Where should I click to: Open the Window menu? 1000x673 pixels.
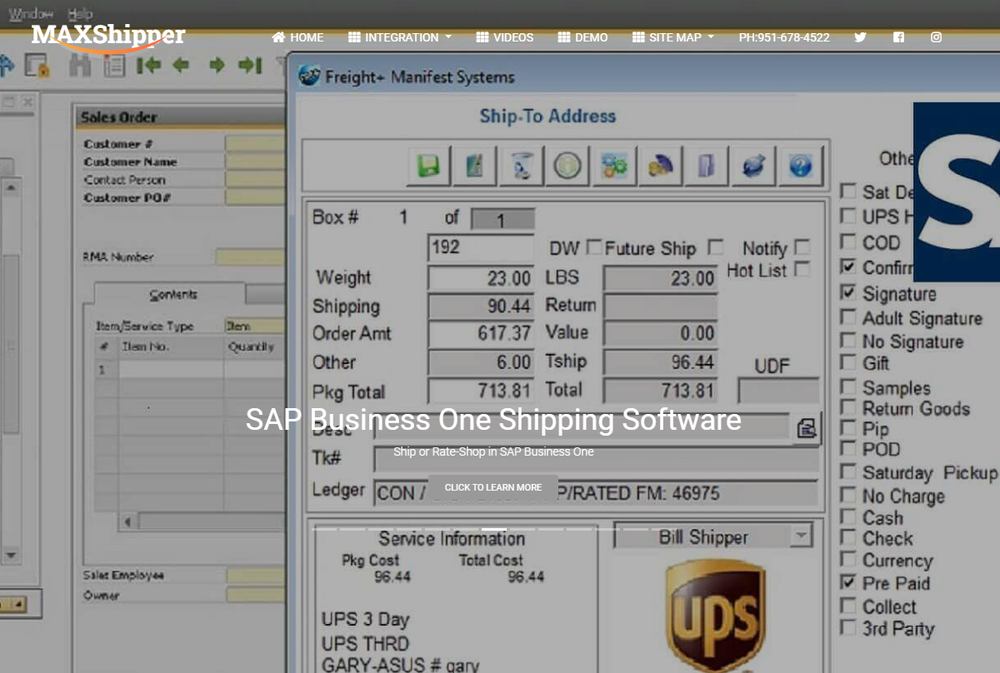[x=31, y=13]
